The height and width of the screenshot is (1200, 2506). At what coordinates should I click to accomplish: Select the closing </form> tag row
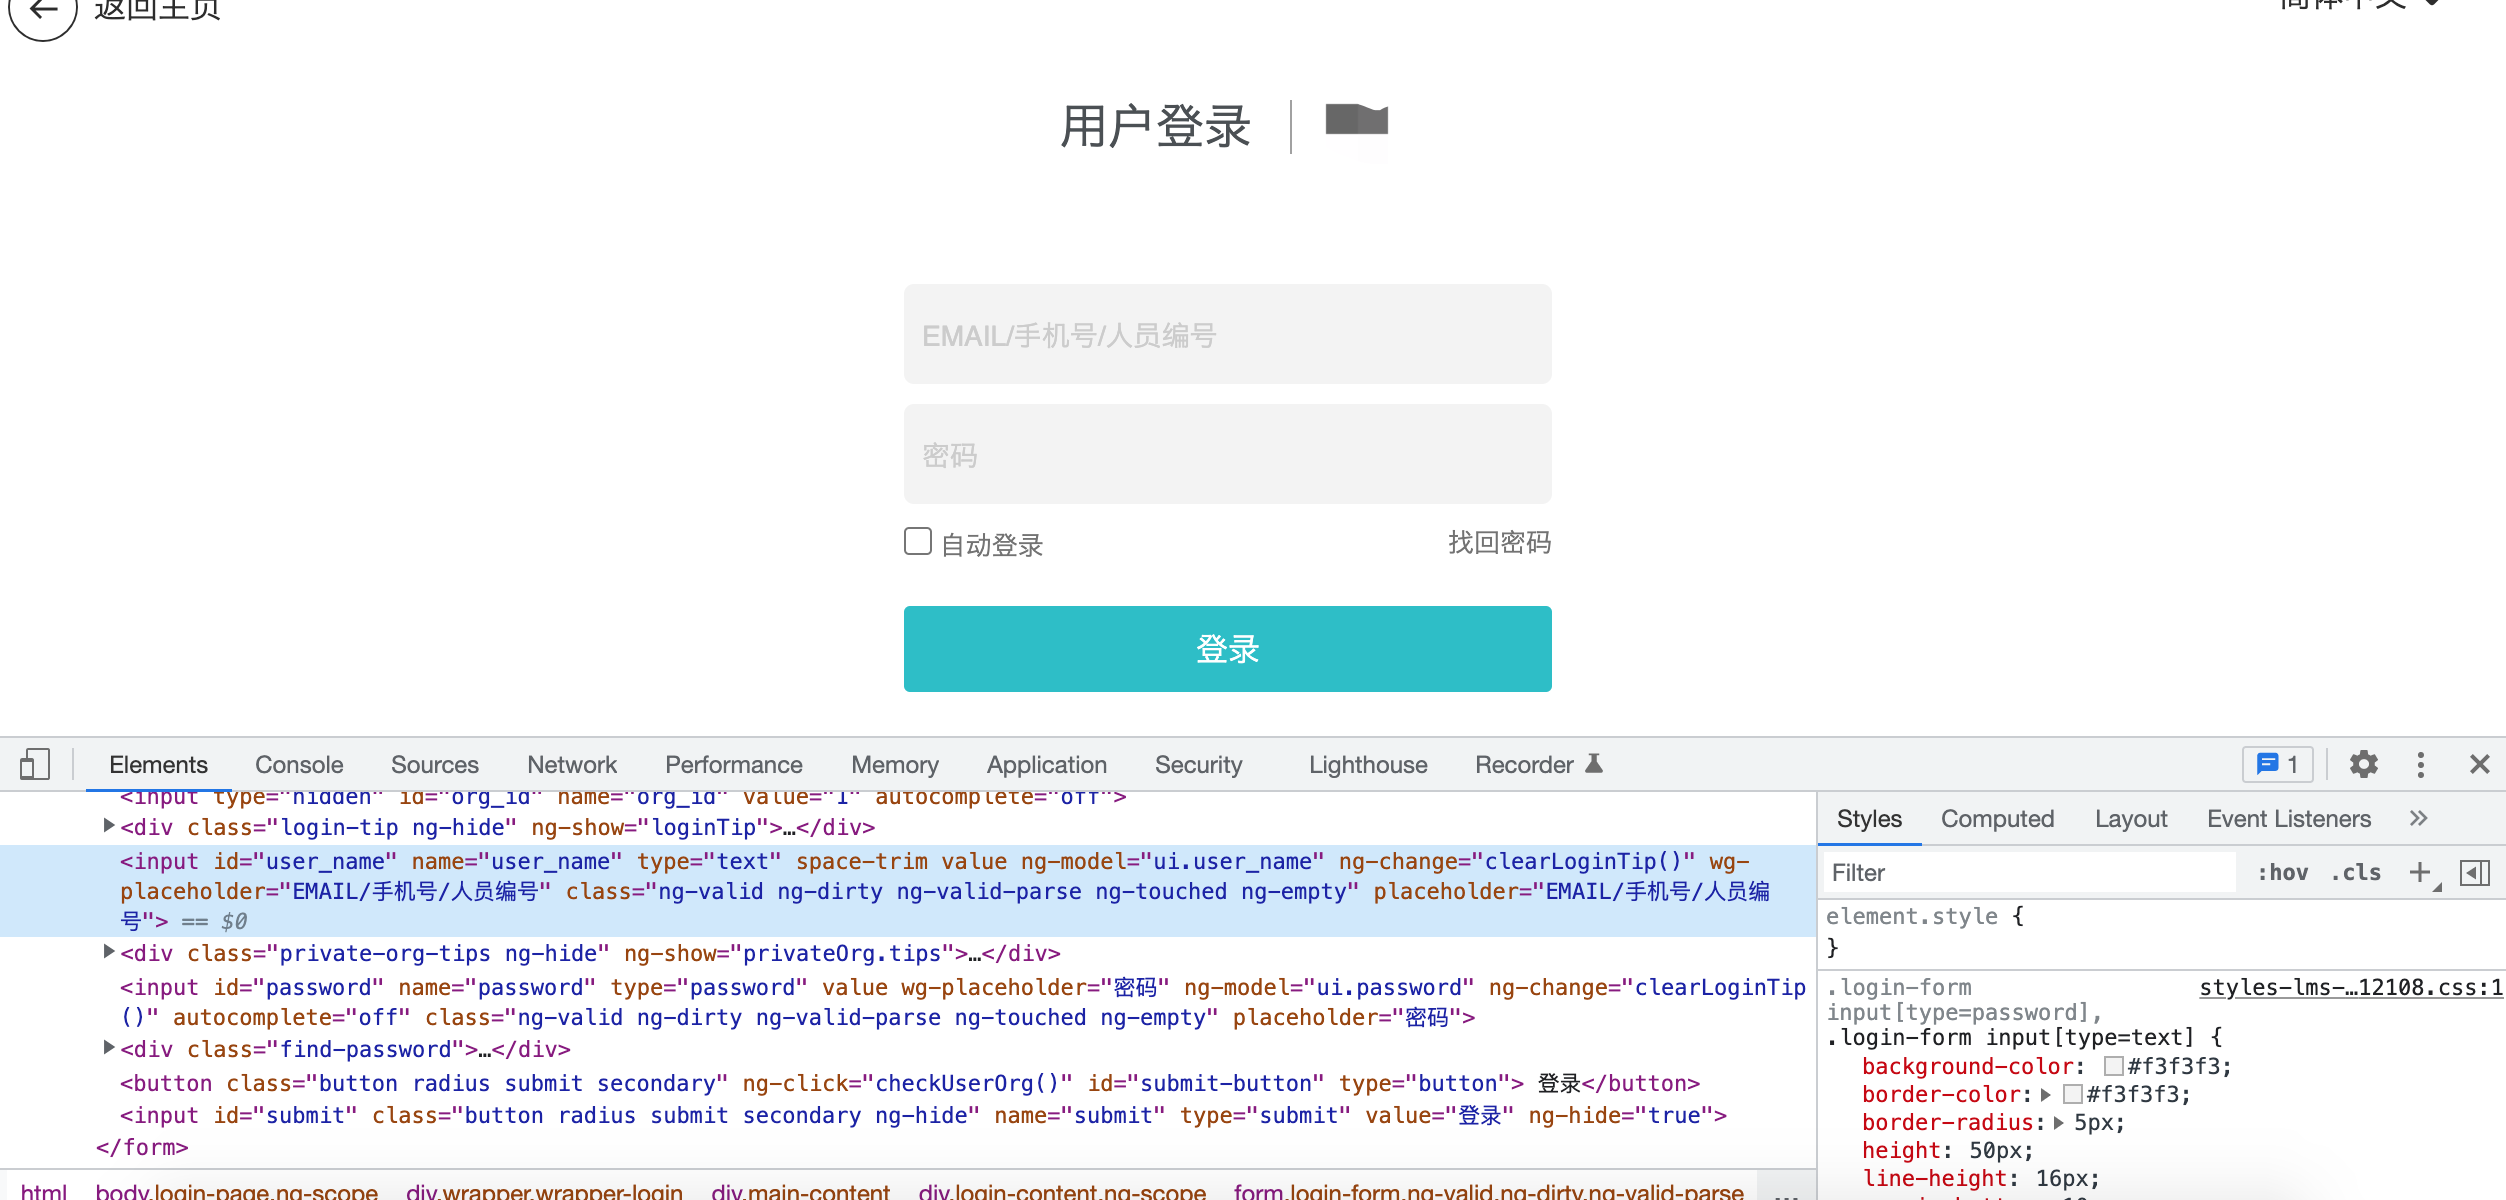coord(142,1147)
